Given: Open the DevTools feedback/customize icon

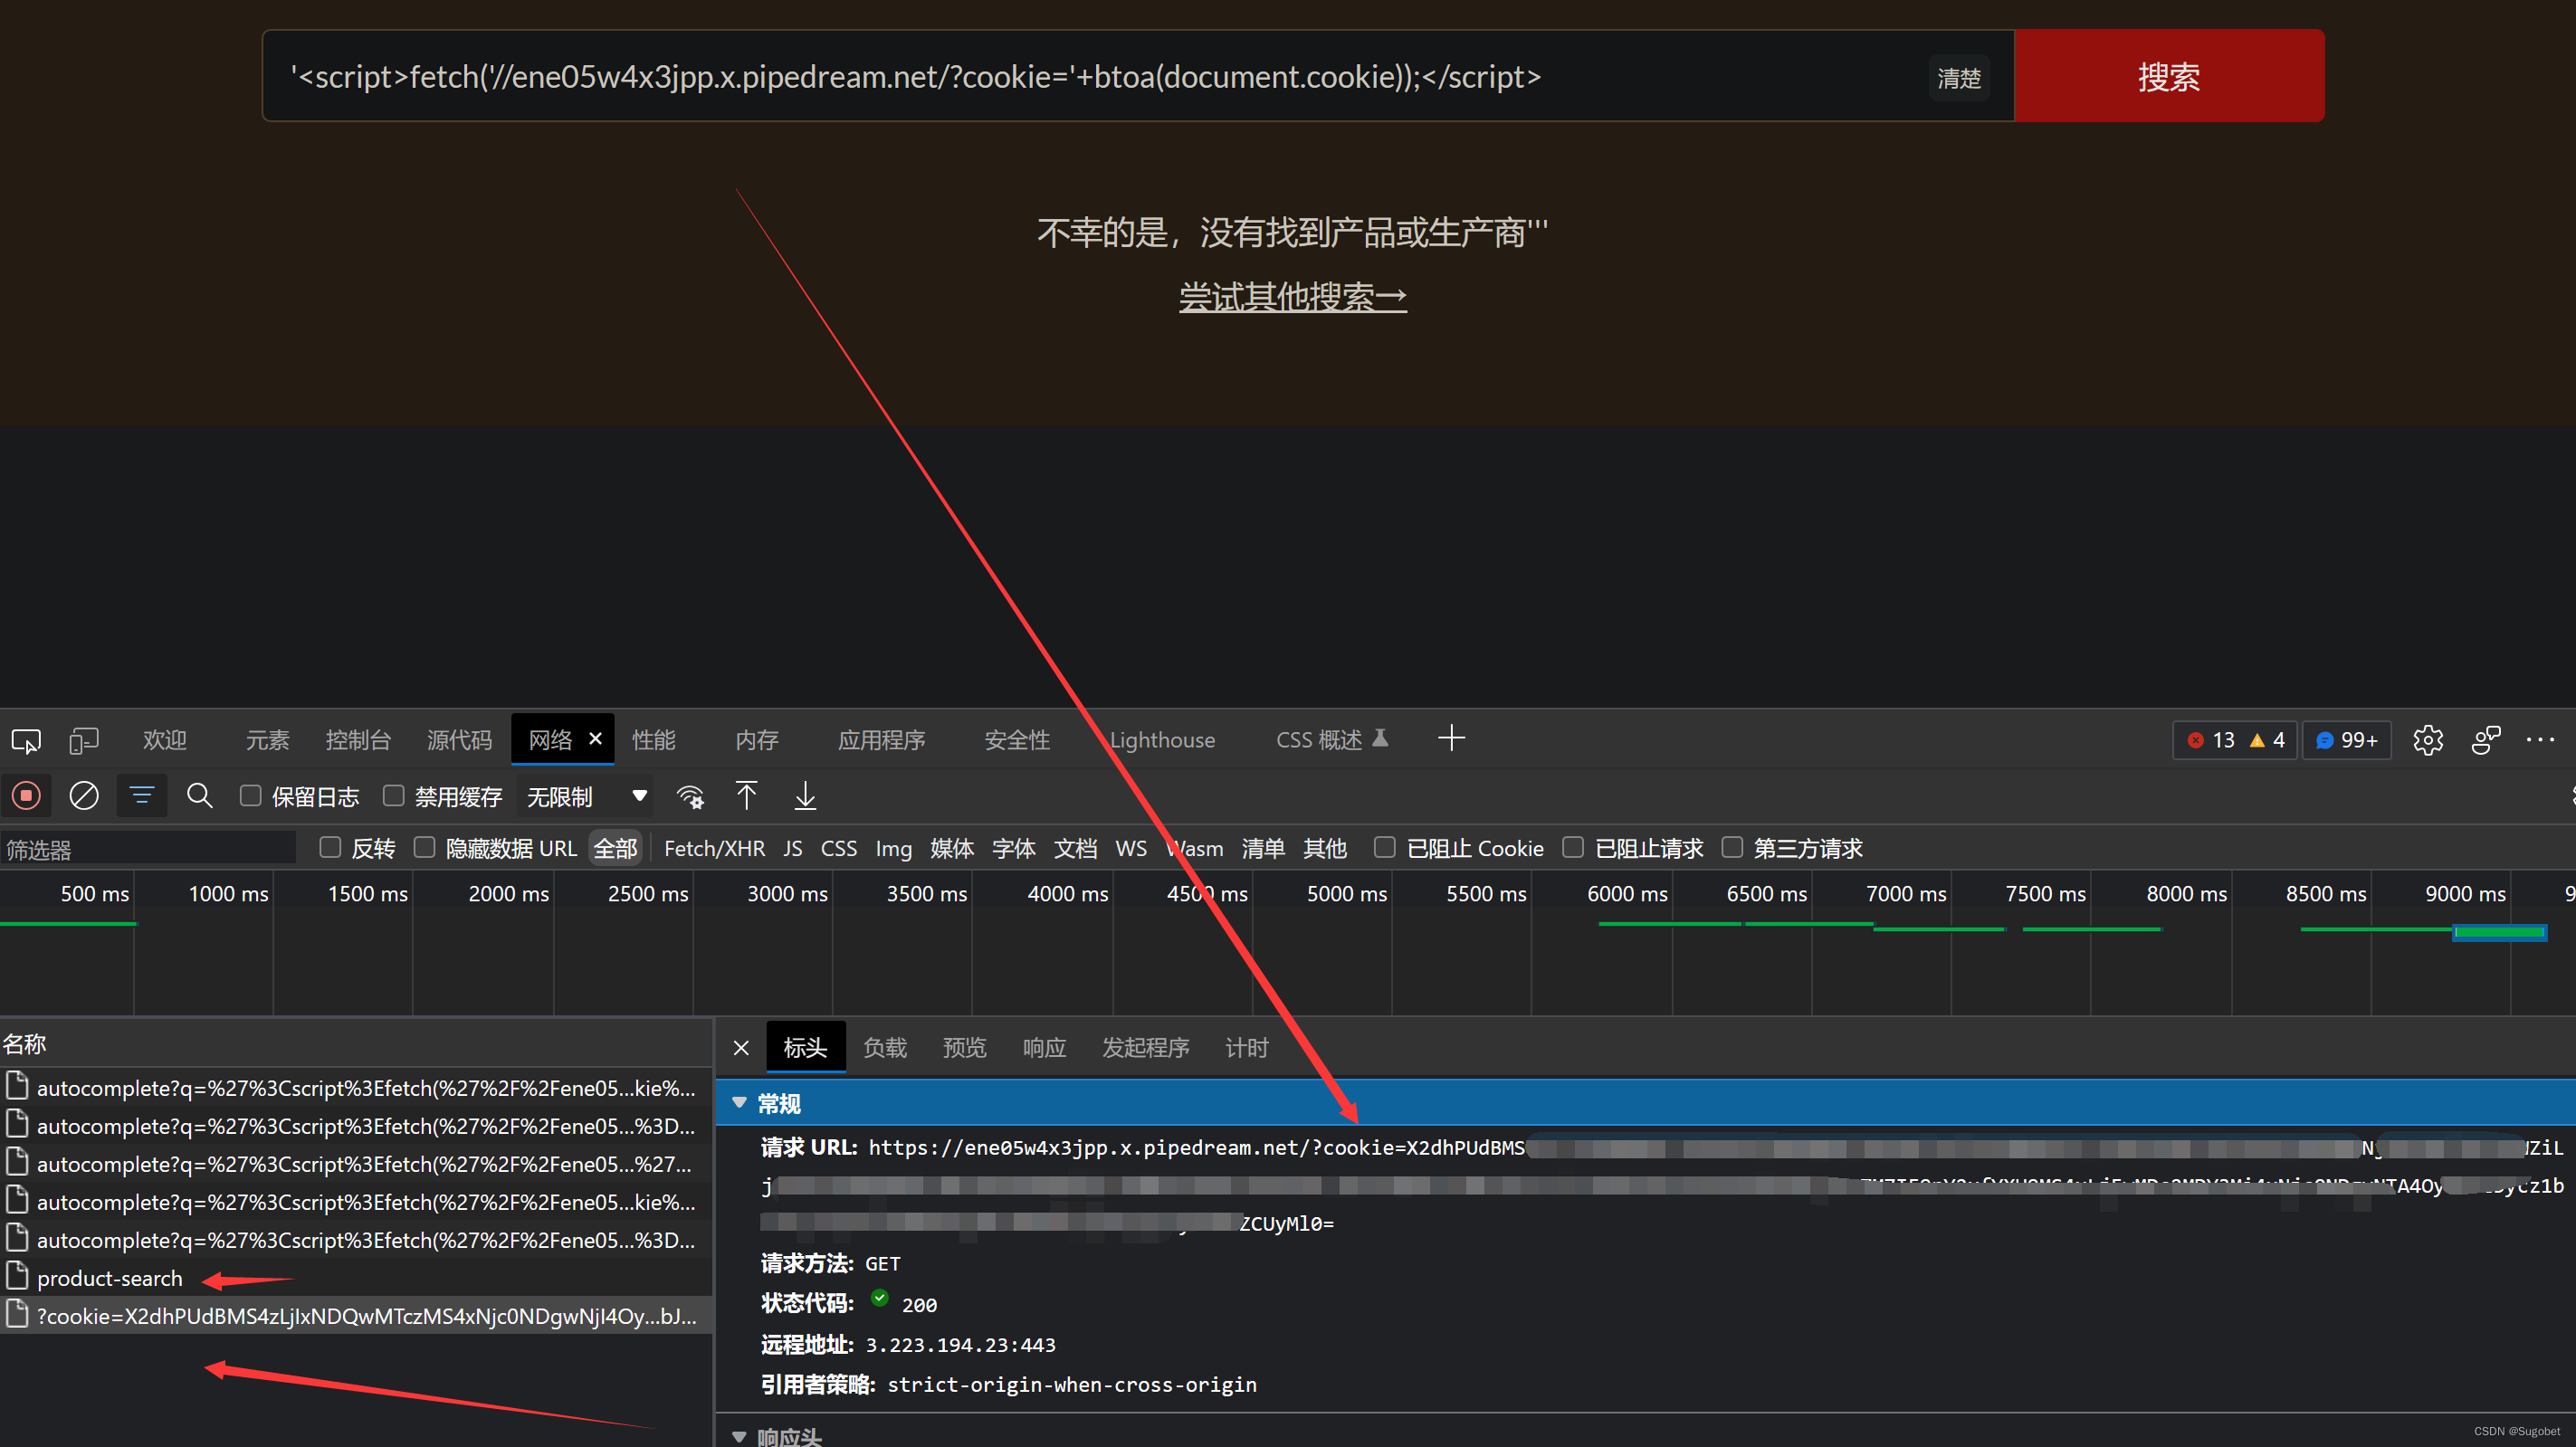Looking at the screenshot, I should click(2486, 740).
